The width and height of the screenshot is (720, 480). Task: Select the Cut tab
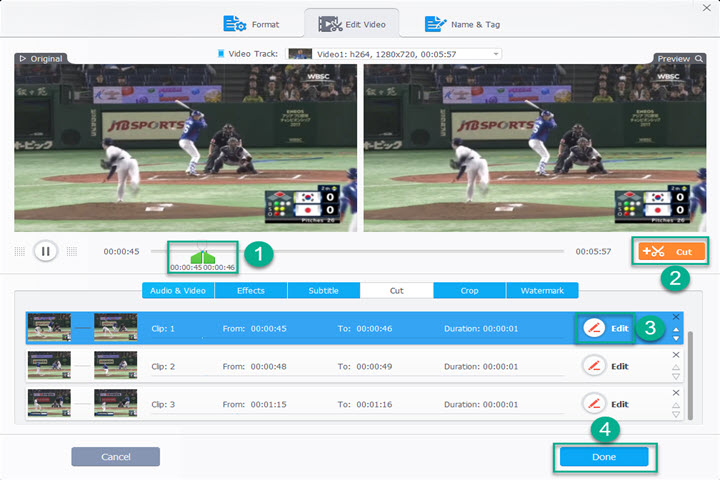pyautogui.click(x=396, y=290)
